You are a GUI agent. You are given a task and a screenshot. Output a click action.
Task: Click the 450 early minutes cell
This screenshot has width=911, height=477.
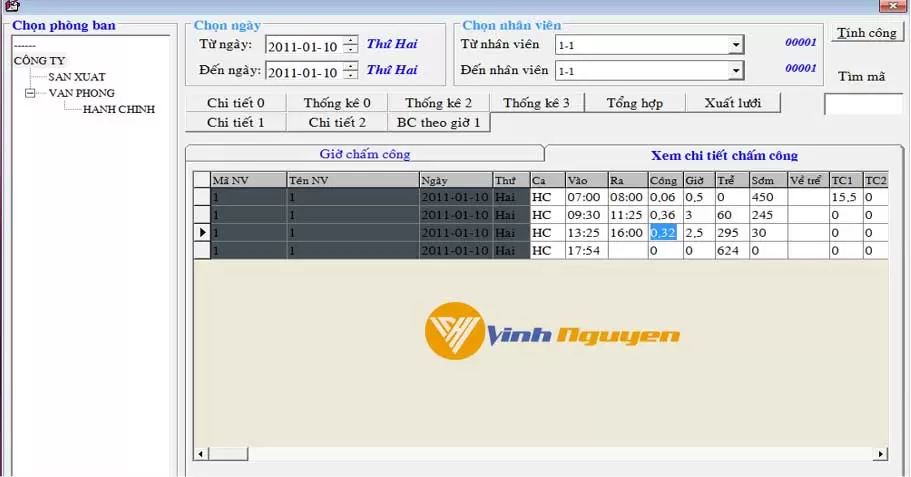(x=769, y=197)
